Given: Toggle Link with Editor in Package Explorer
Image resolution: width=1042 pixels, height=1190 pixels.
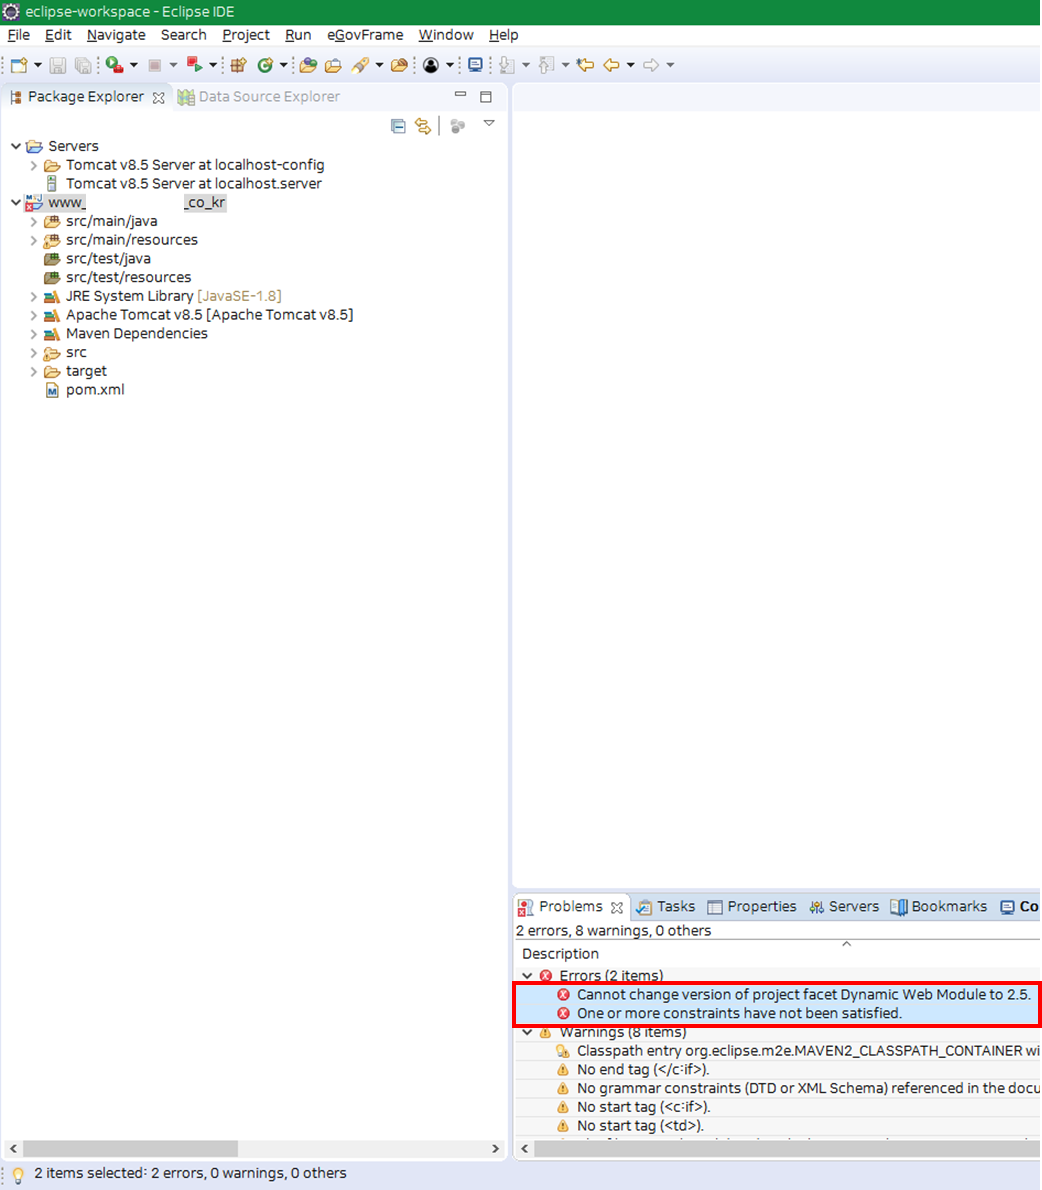Looking at the screenshot, I should [x=423, y=126].
